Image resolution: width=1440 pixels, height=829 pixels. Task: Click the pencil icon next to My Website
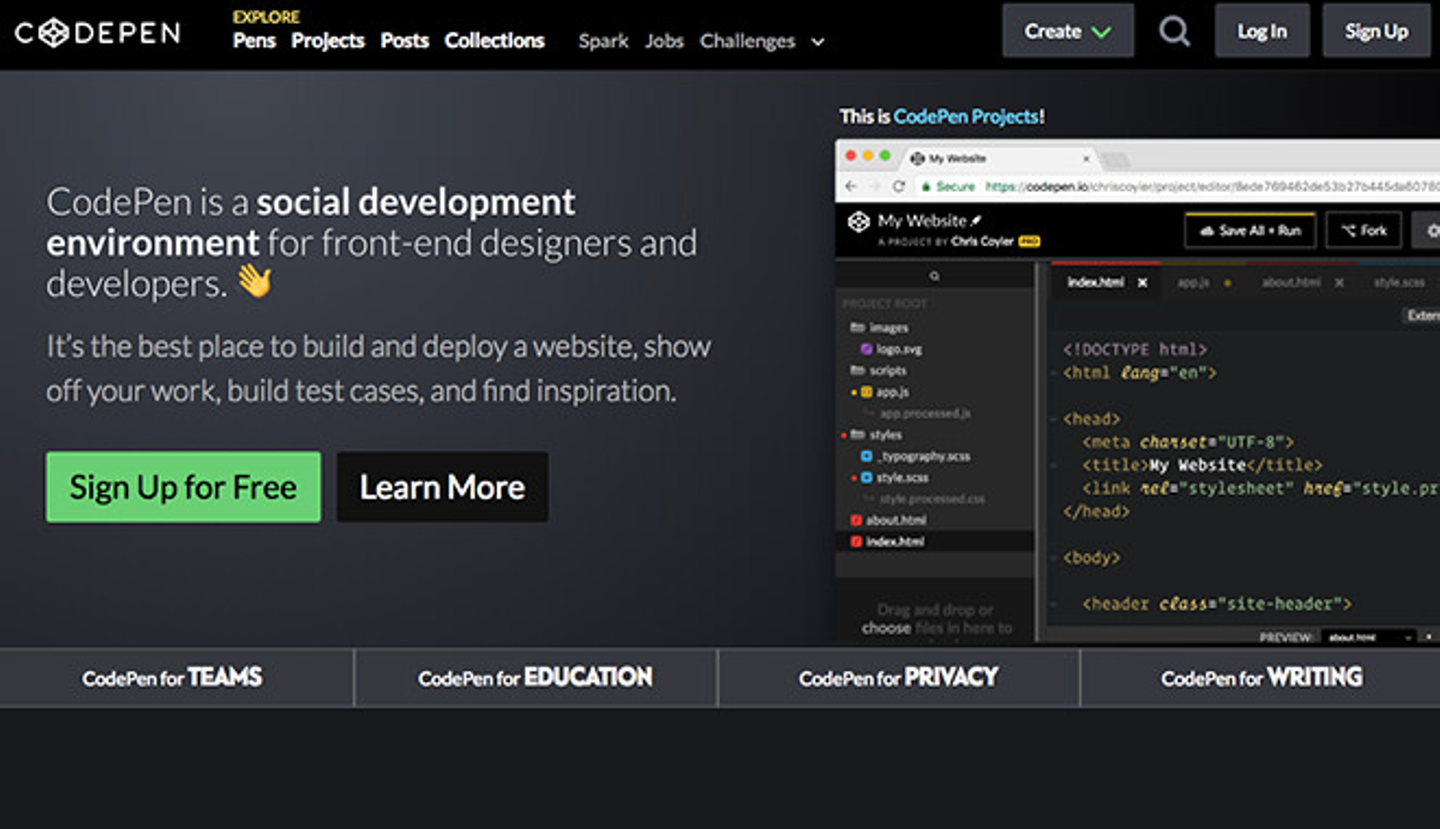coord(977,220)
